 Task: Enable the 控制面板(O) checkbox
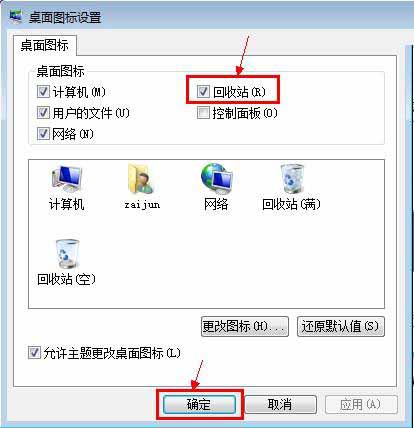203,113
